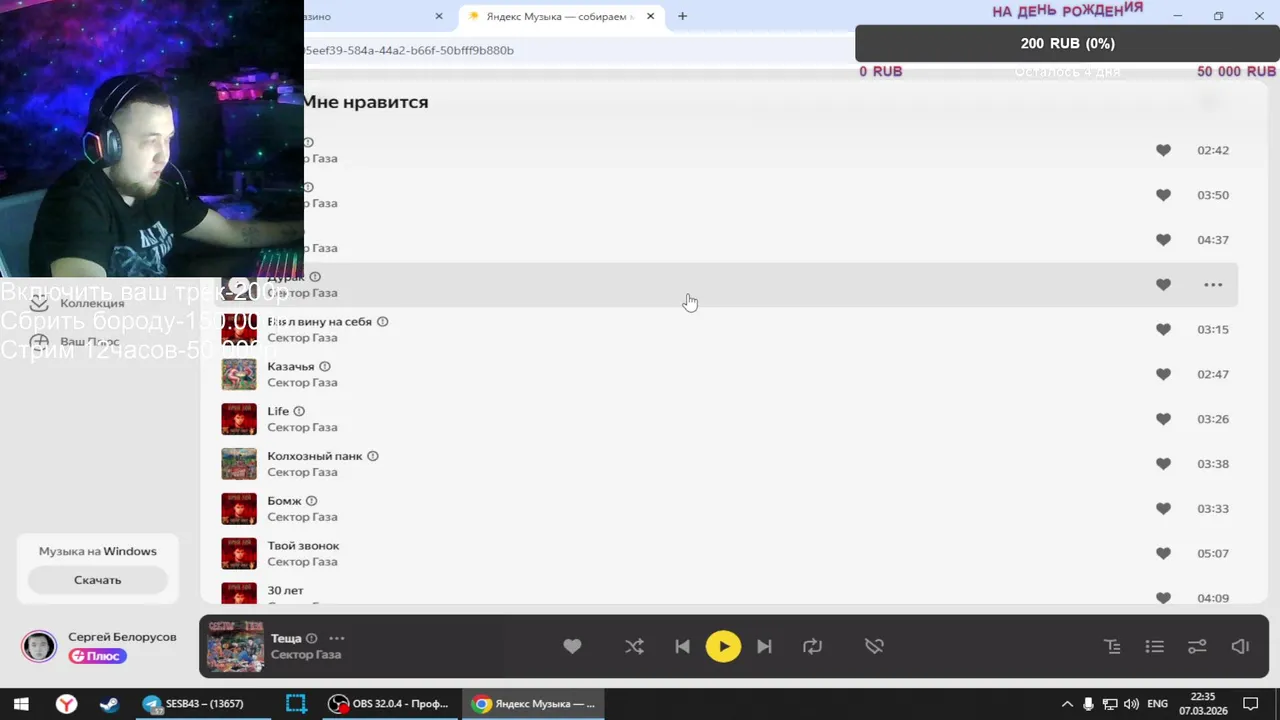The width and height of the screenshot is (1280, 720).
Task: Select the track title 30 лет
Action: [285, 591]
